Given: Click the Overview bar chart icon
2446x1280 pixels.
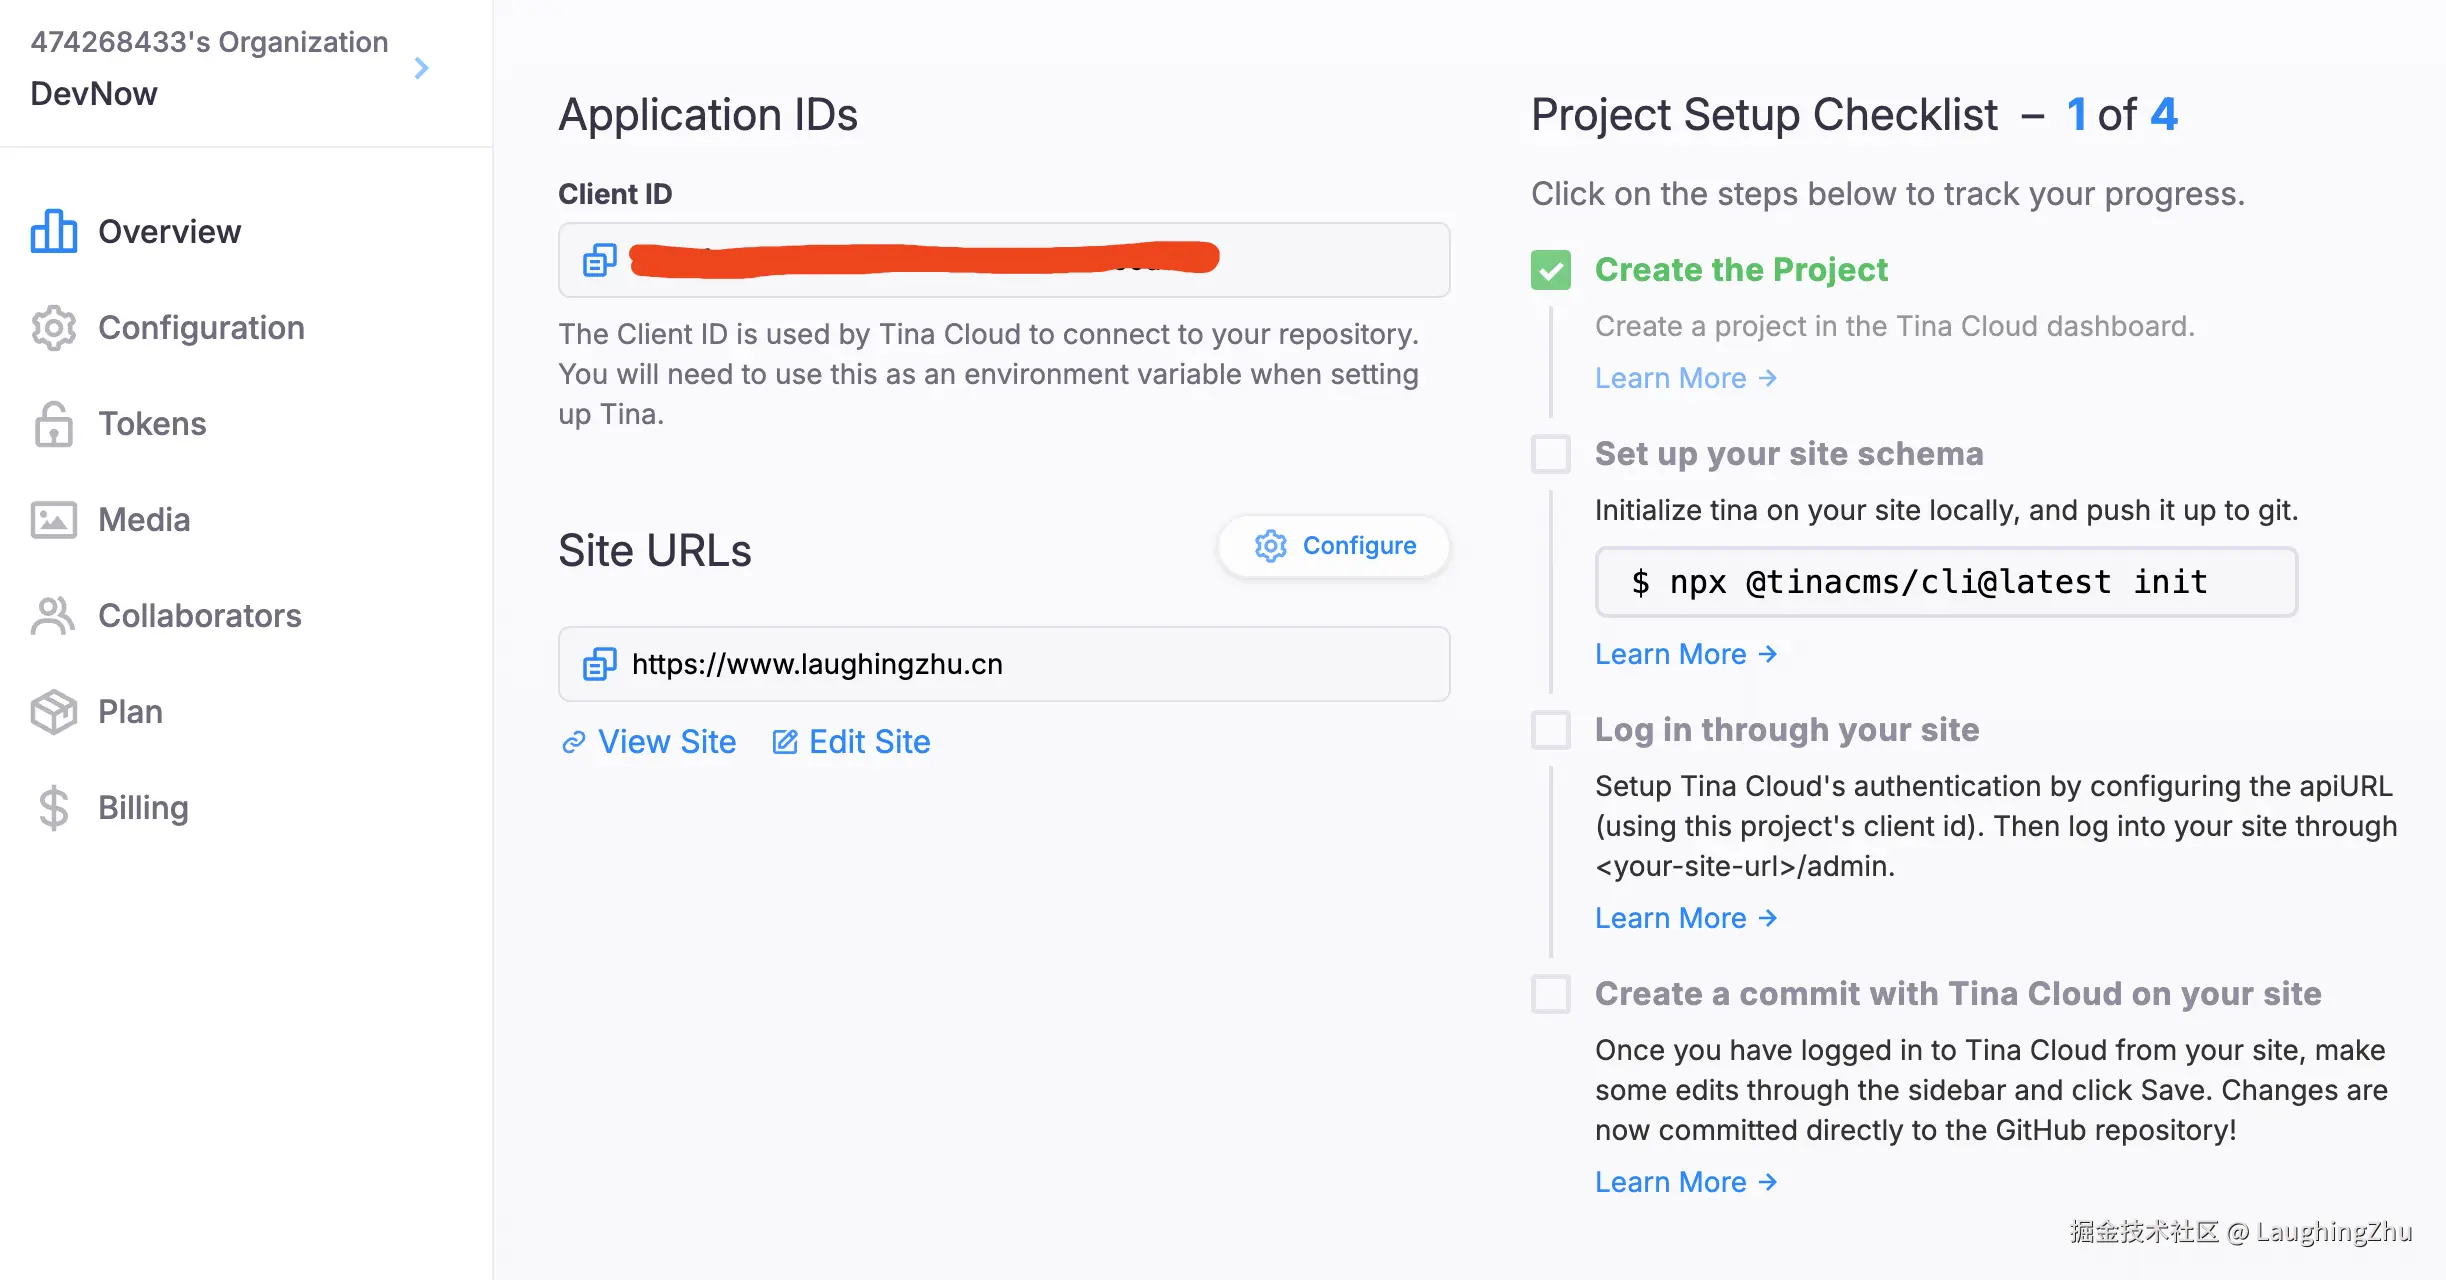Looking at the screenshot, I should point(54,231).
